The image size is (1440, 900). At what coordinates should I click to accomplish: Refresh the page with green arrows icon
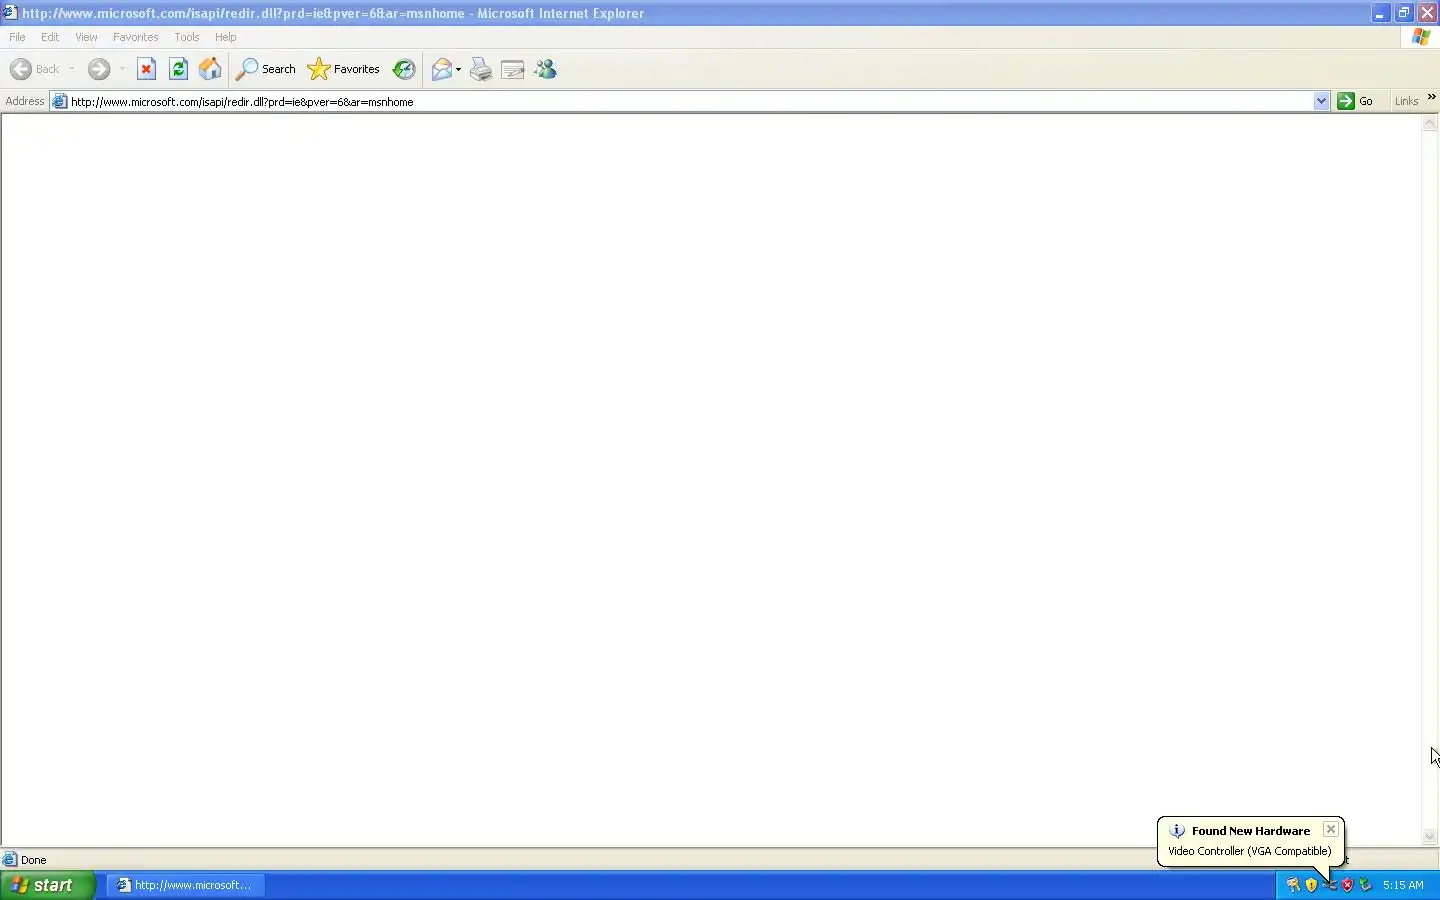179,69
